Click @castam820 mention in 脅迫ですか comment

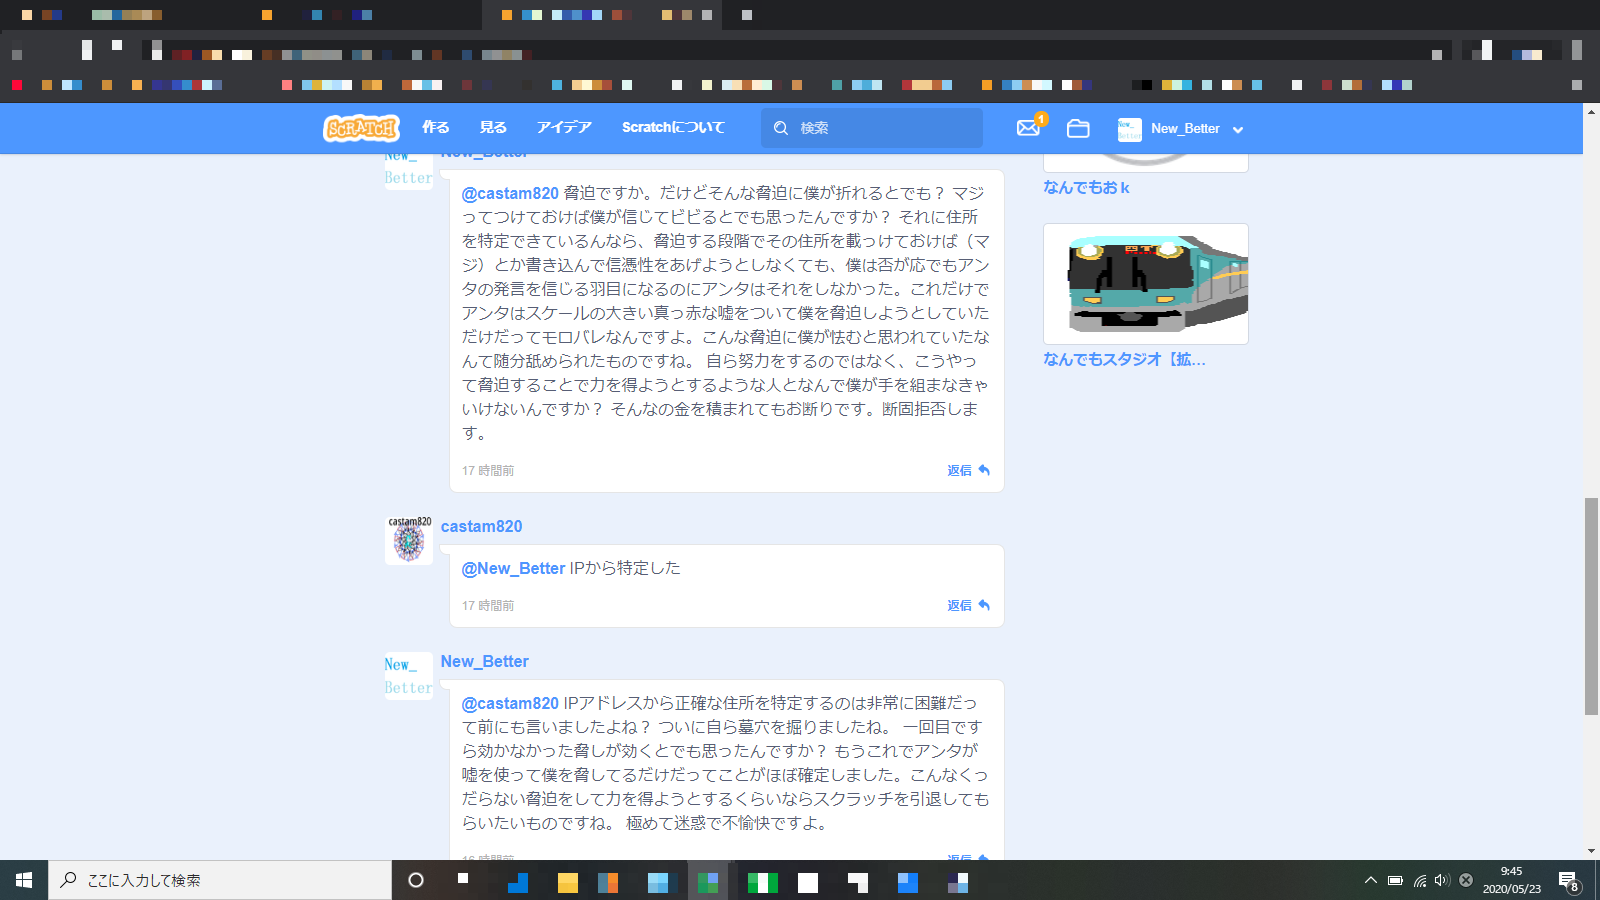click(510, 193)
